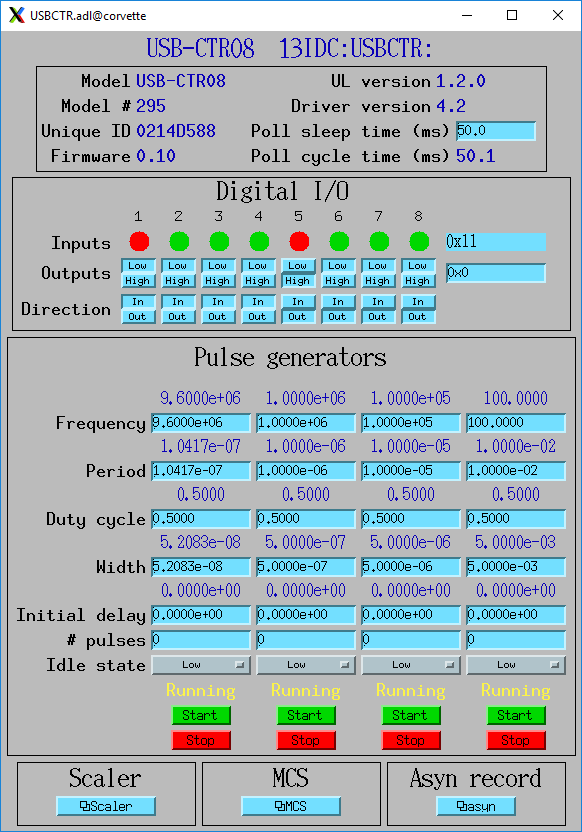
Task: Click the Poll sleep time input field
Action: pos(496,131)
